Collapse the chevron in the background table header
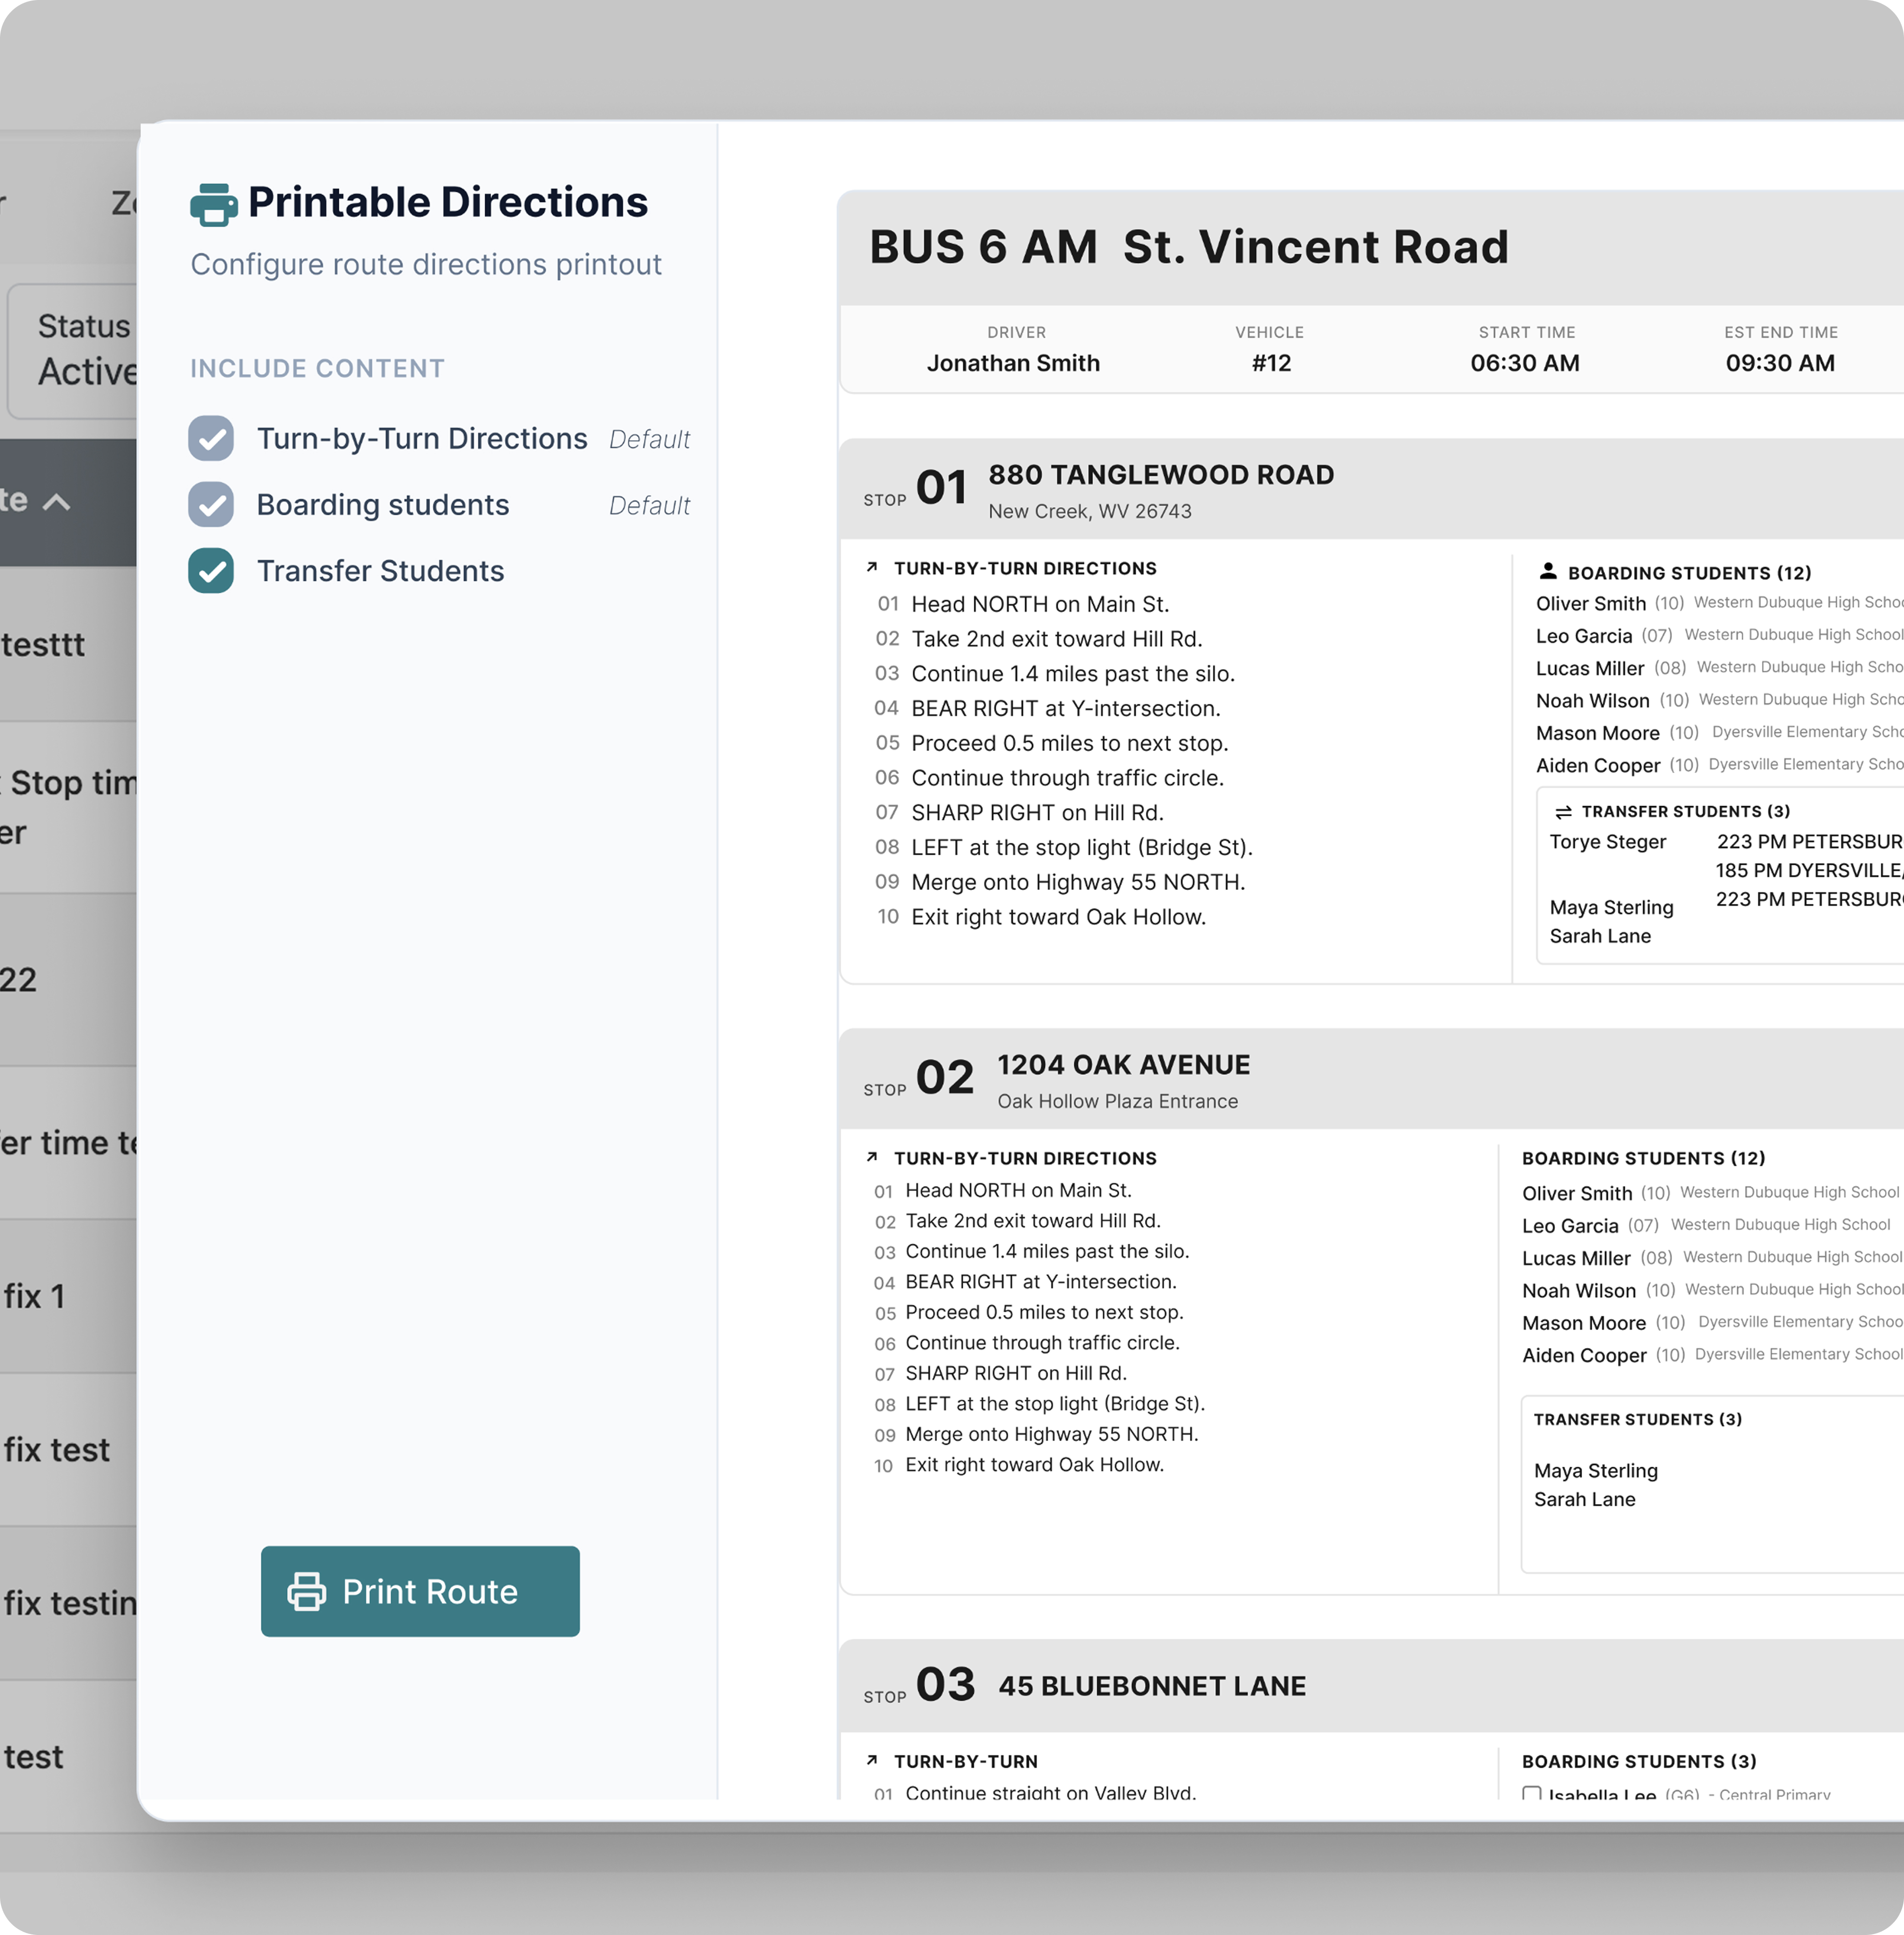1904x1935 pixels. tap(57, 502)
